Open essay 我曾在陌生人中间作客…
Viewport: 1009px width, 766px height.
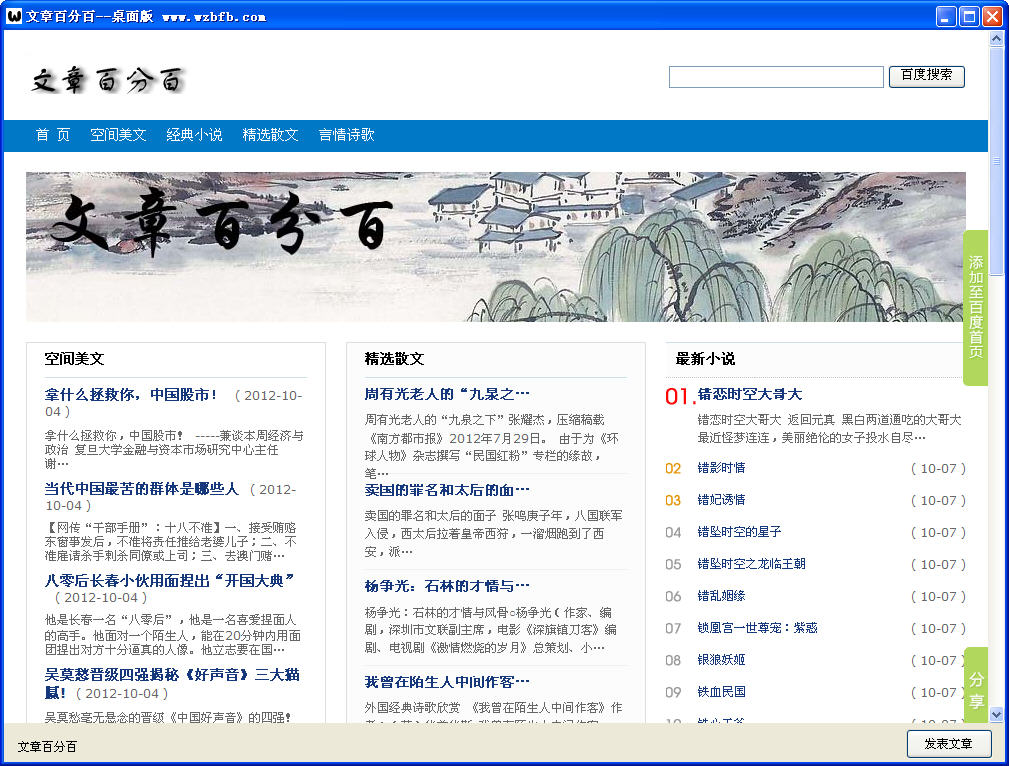[447, 682]
